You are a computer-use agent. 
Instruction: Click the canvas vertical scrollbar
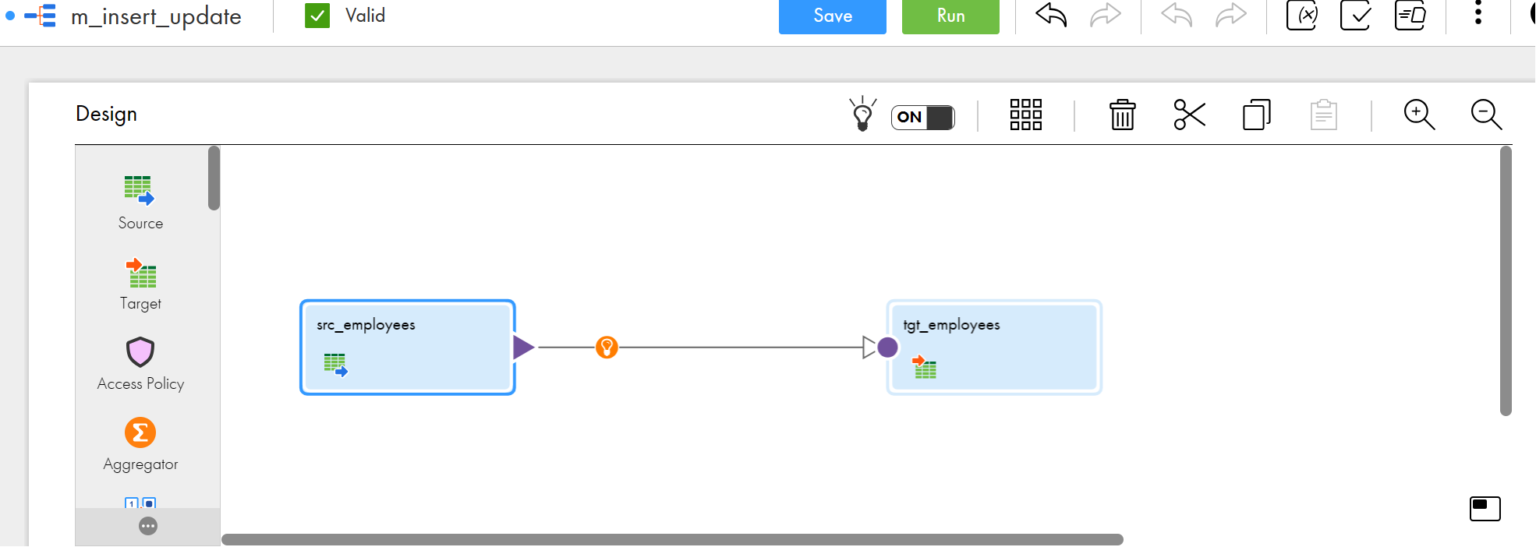(1506, 280)
